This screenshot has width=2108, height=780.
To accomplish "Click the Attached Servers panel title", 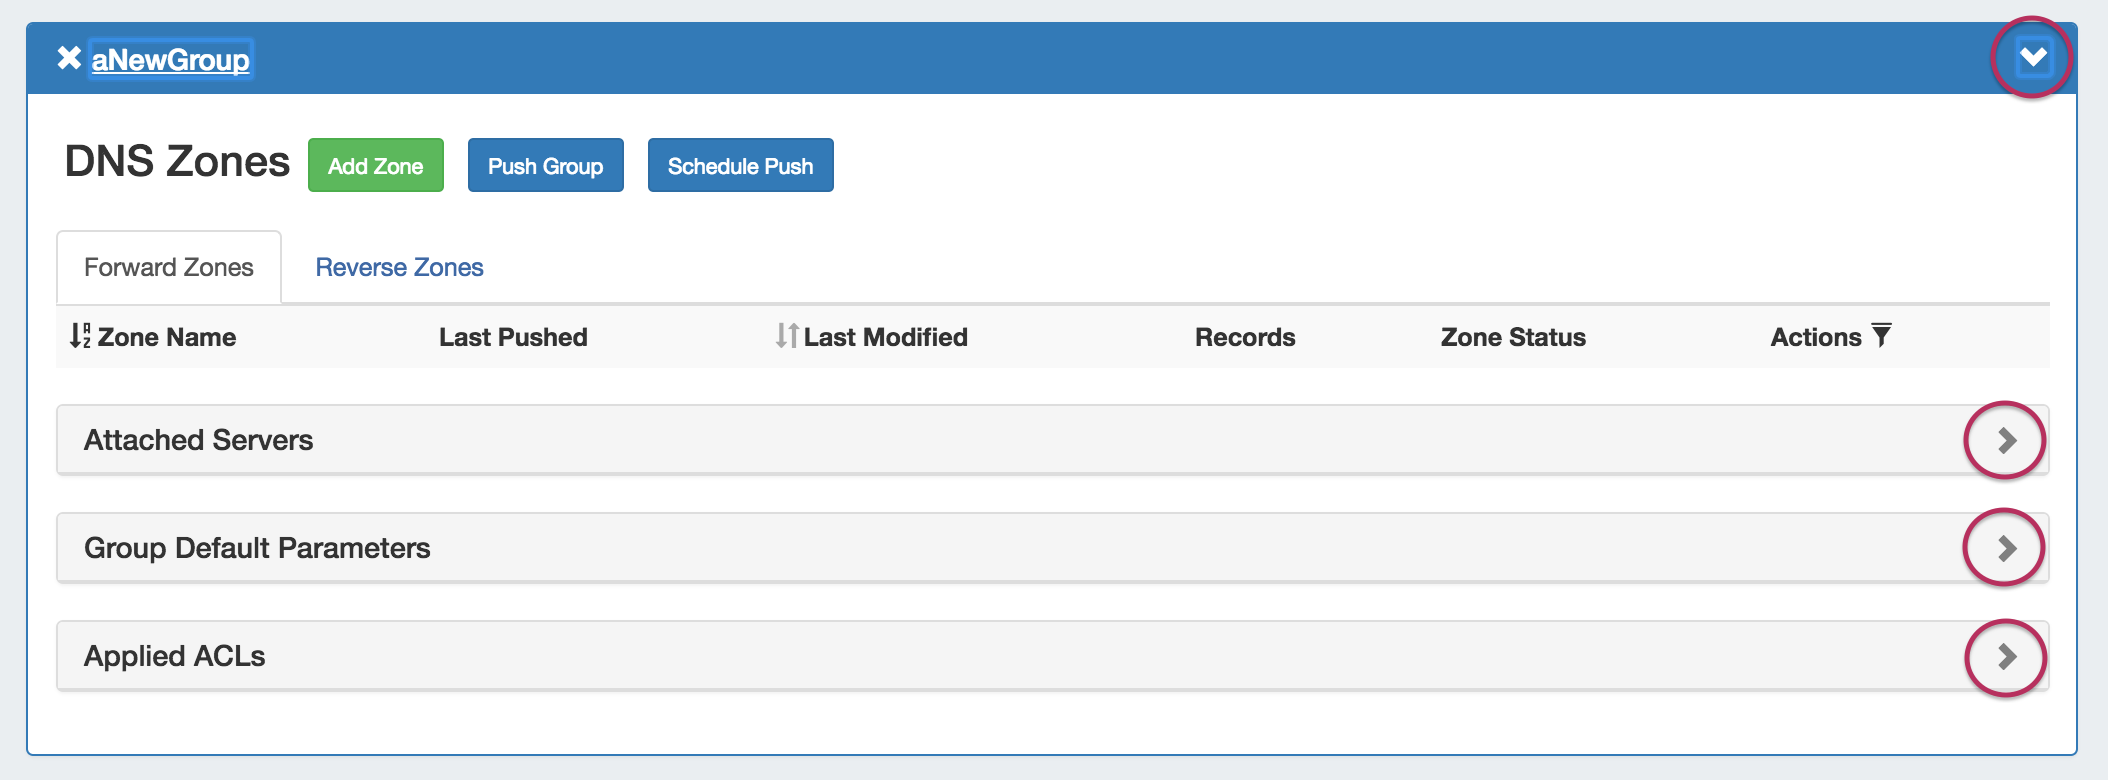I will click(x=198, y=440).
